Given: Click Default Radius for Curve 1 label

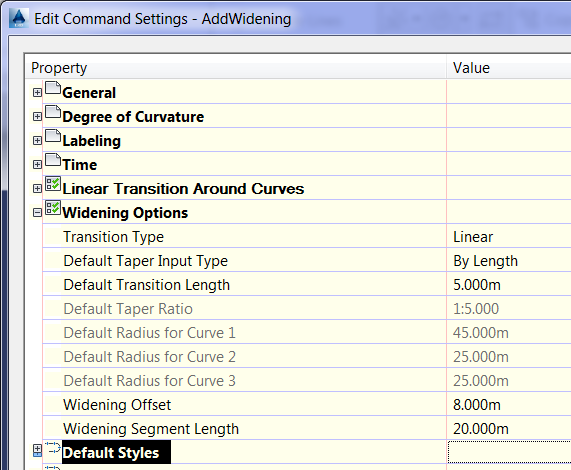Looking at the screenshot, I should coord(149,333).
